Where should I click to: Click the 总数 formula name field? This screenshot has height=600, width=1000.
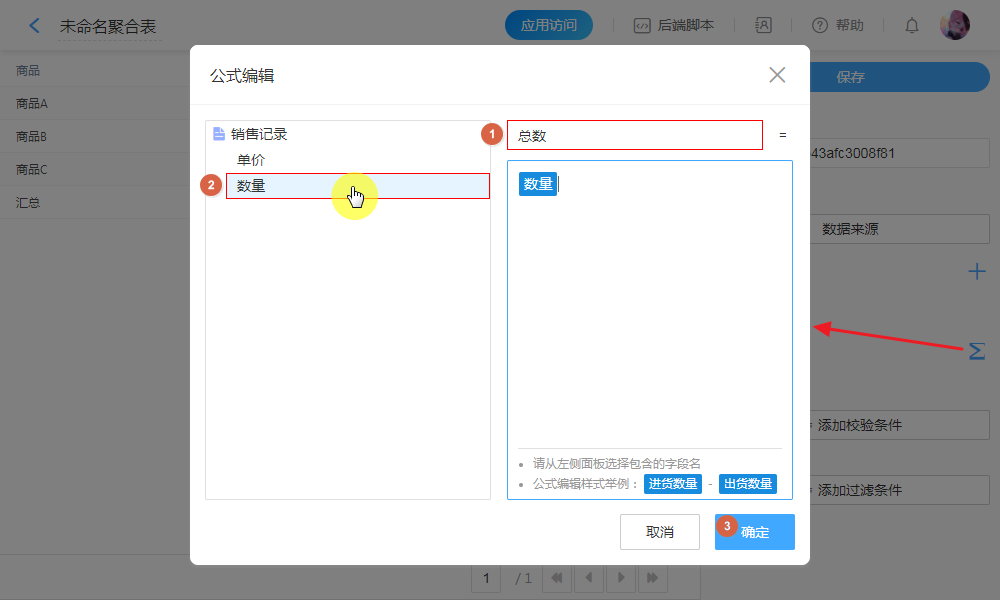(634, 135)
